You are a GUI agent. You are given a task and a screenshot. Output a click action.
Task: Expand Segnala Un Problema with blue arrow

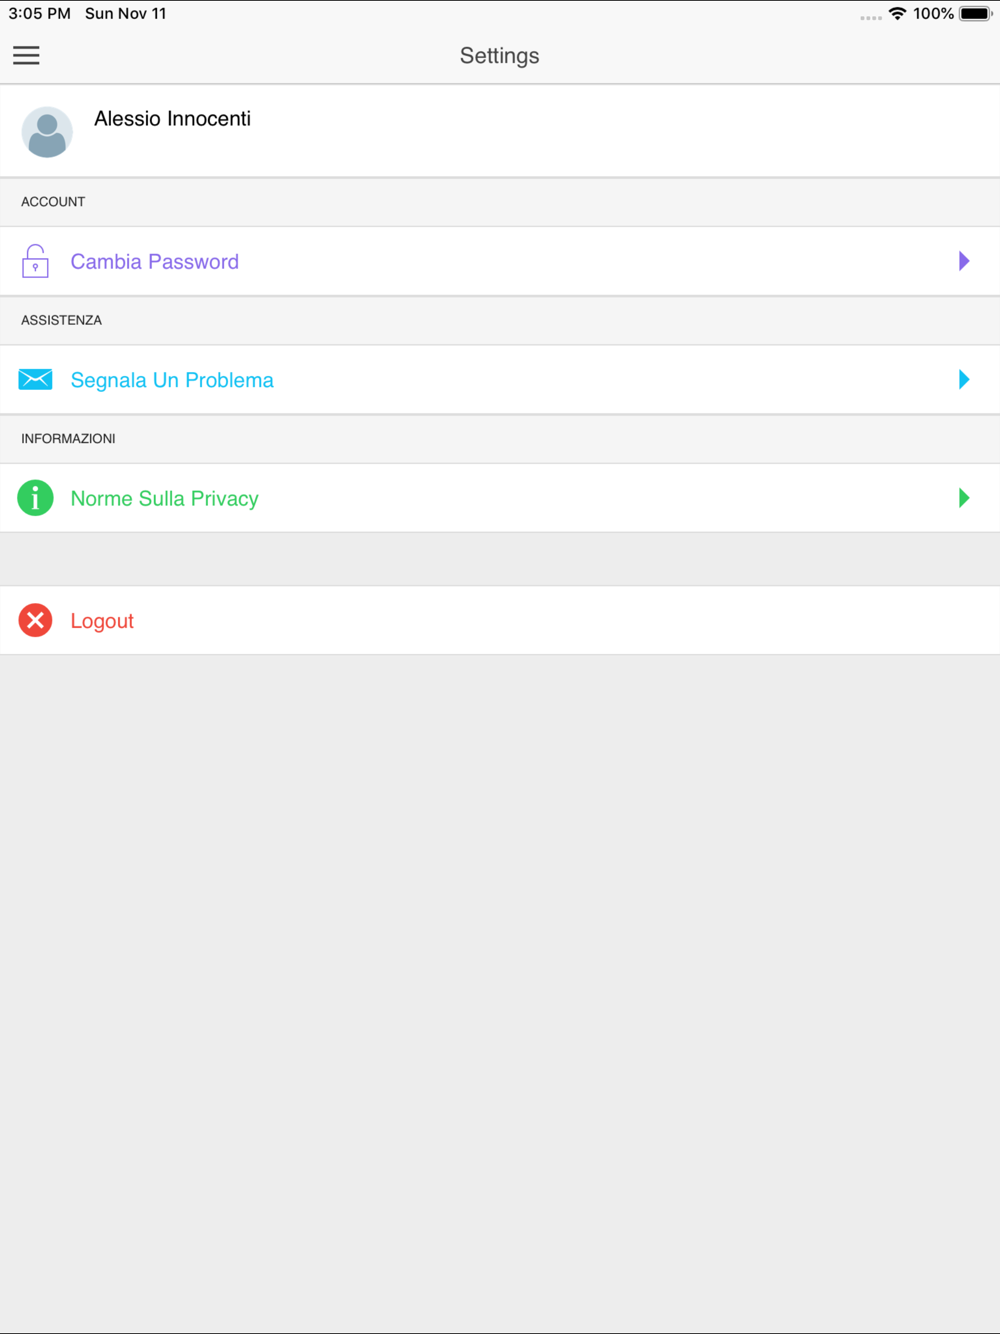964,380
